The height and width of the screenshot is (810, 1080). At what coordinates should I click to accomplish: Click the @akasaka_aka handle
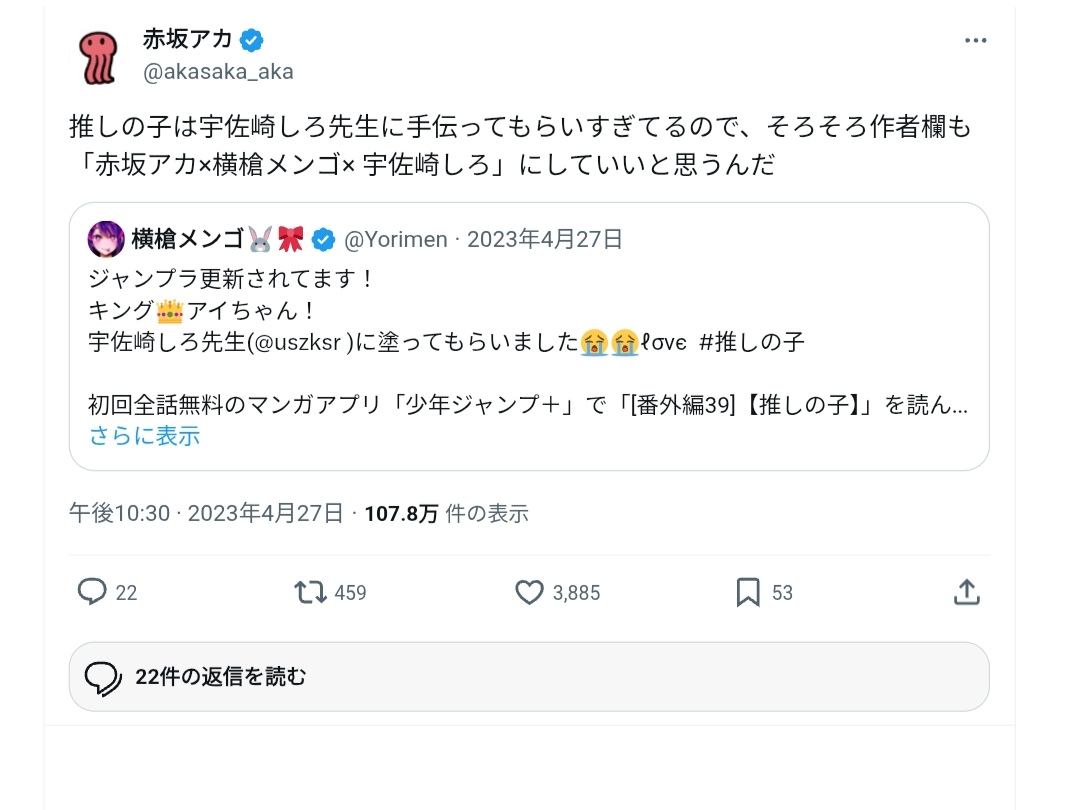[x=218, y=72]
